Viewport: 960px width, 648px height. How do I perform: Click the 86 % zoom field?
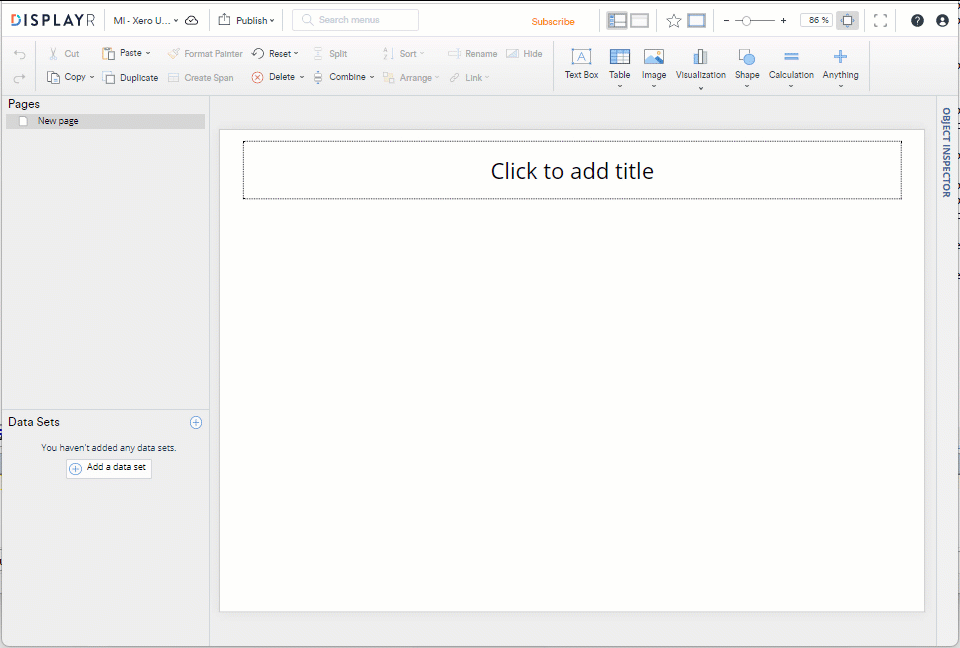[817, 20]
